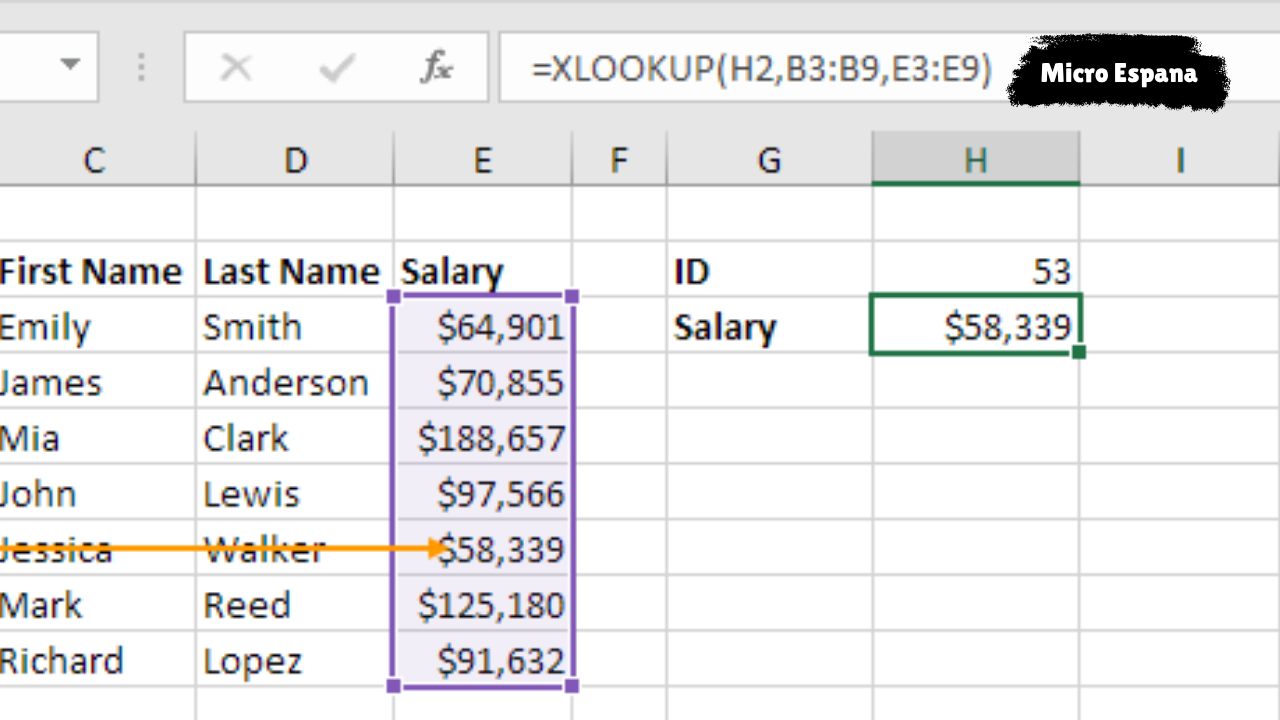Select column C header
Image resolution: width=1280 pixels, height=720 pixels.
tap(95, 160)
